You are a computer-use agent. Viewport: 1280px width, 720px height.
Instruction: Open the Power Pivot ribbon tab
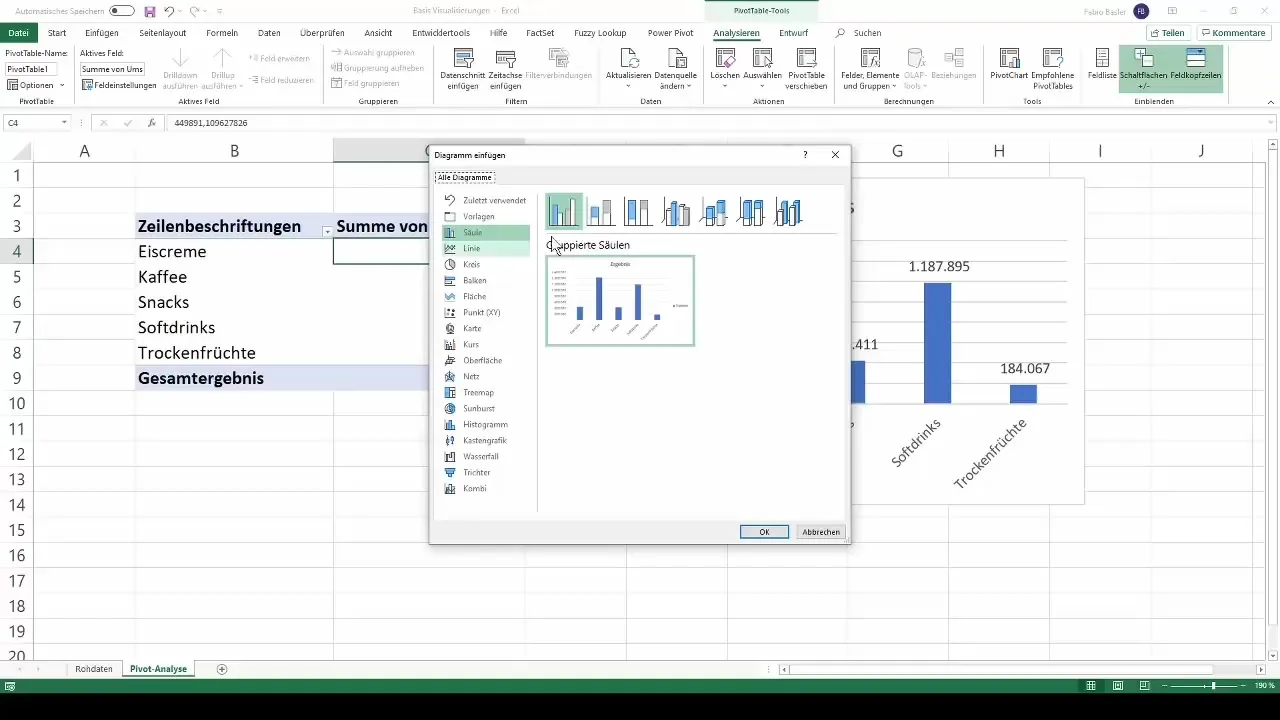(671, 33)
